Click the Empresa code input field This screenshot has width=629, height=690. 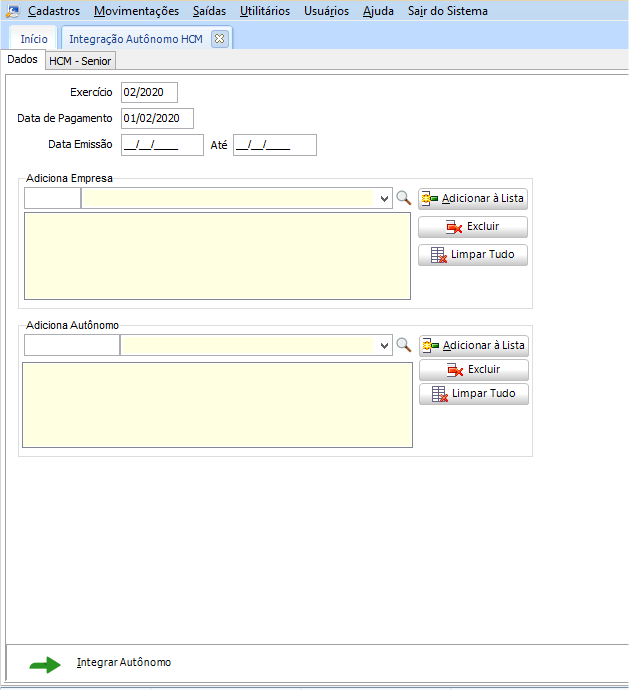tap(52, 198)
